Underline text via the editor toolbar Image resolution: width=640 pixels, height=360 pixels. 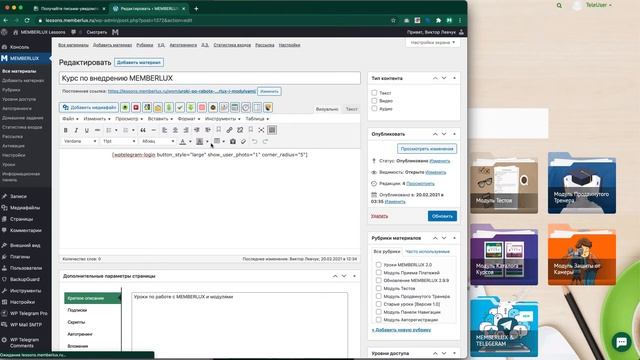pos(87,130)
